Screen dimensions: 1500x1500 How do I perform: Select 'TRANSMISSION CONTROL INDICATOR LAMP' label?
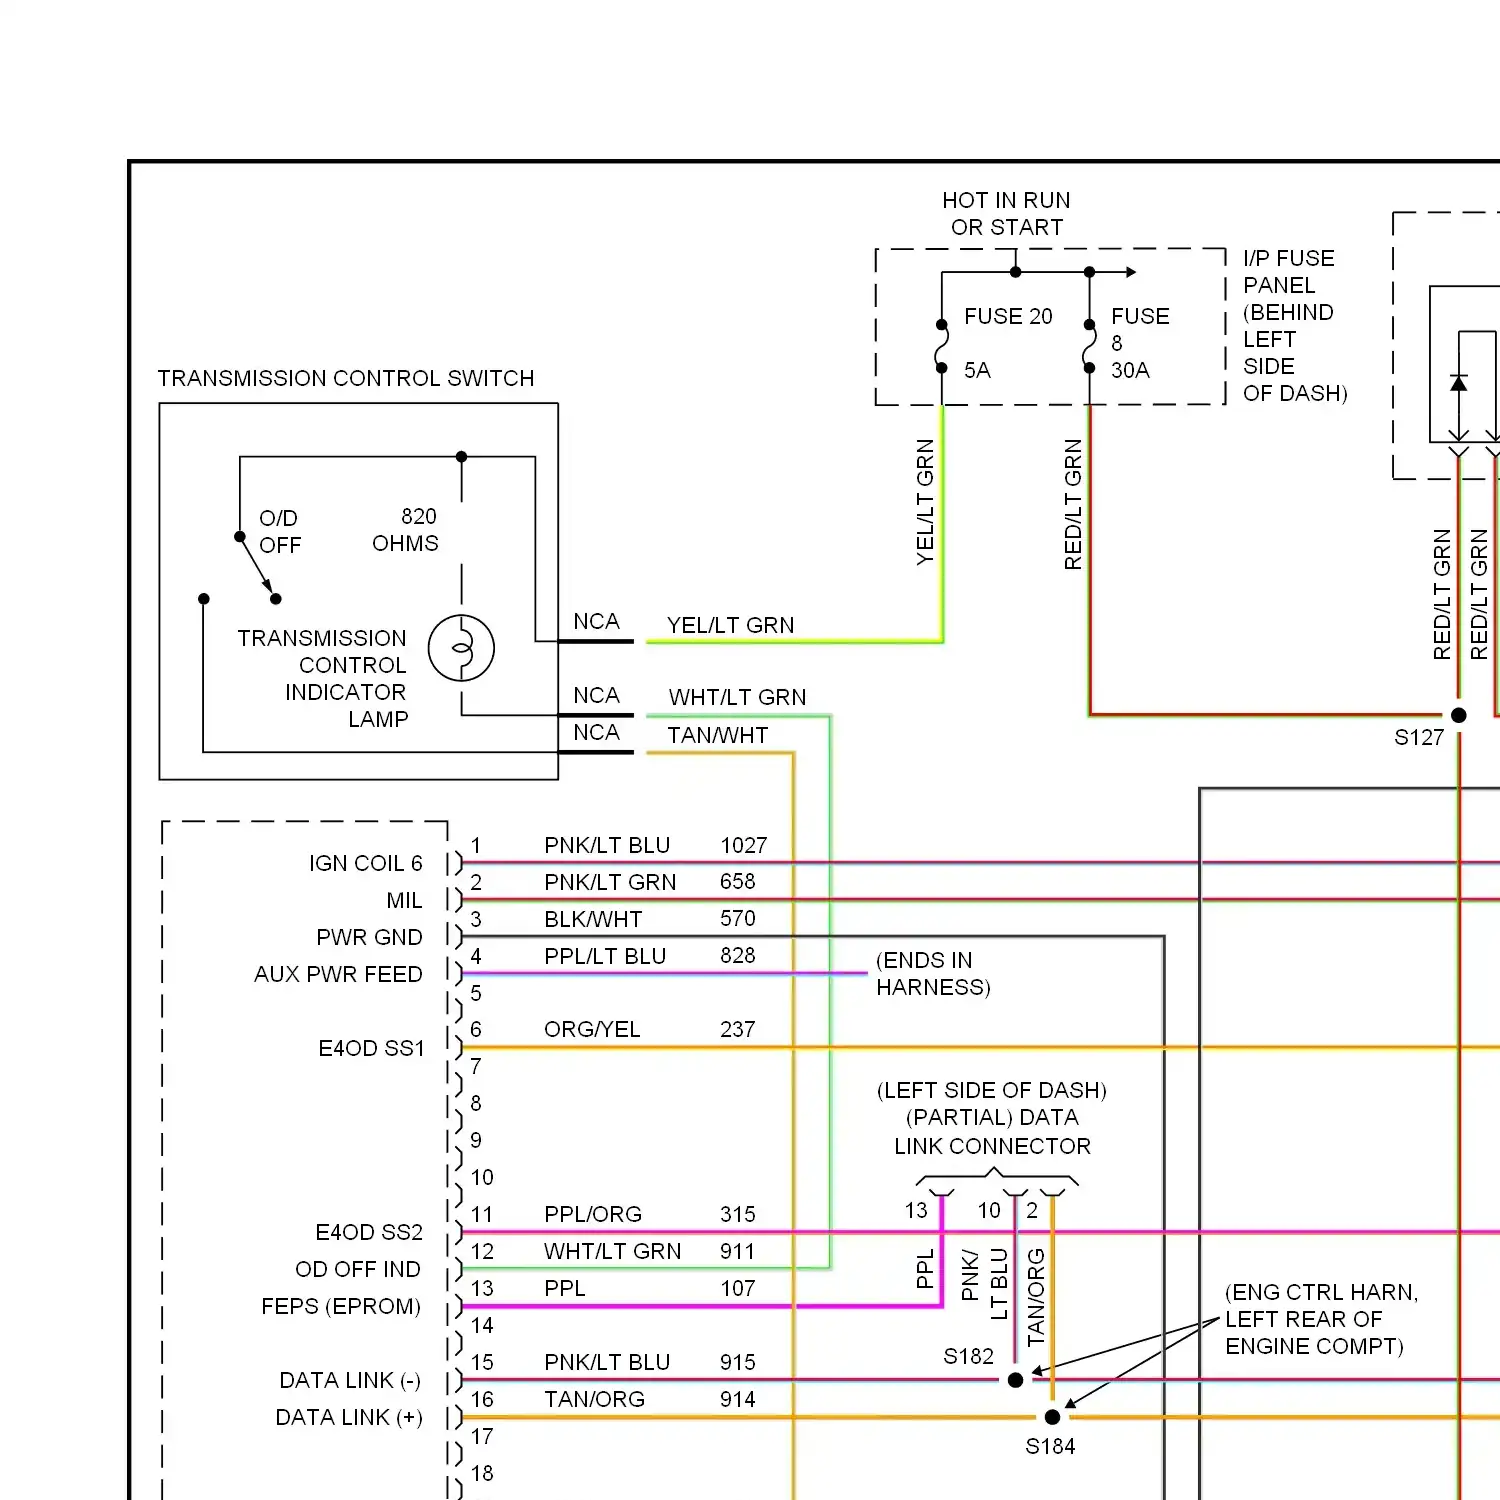tap(323, 678)
